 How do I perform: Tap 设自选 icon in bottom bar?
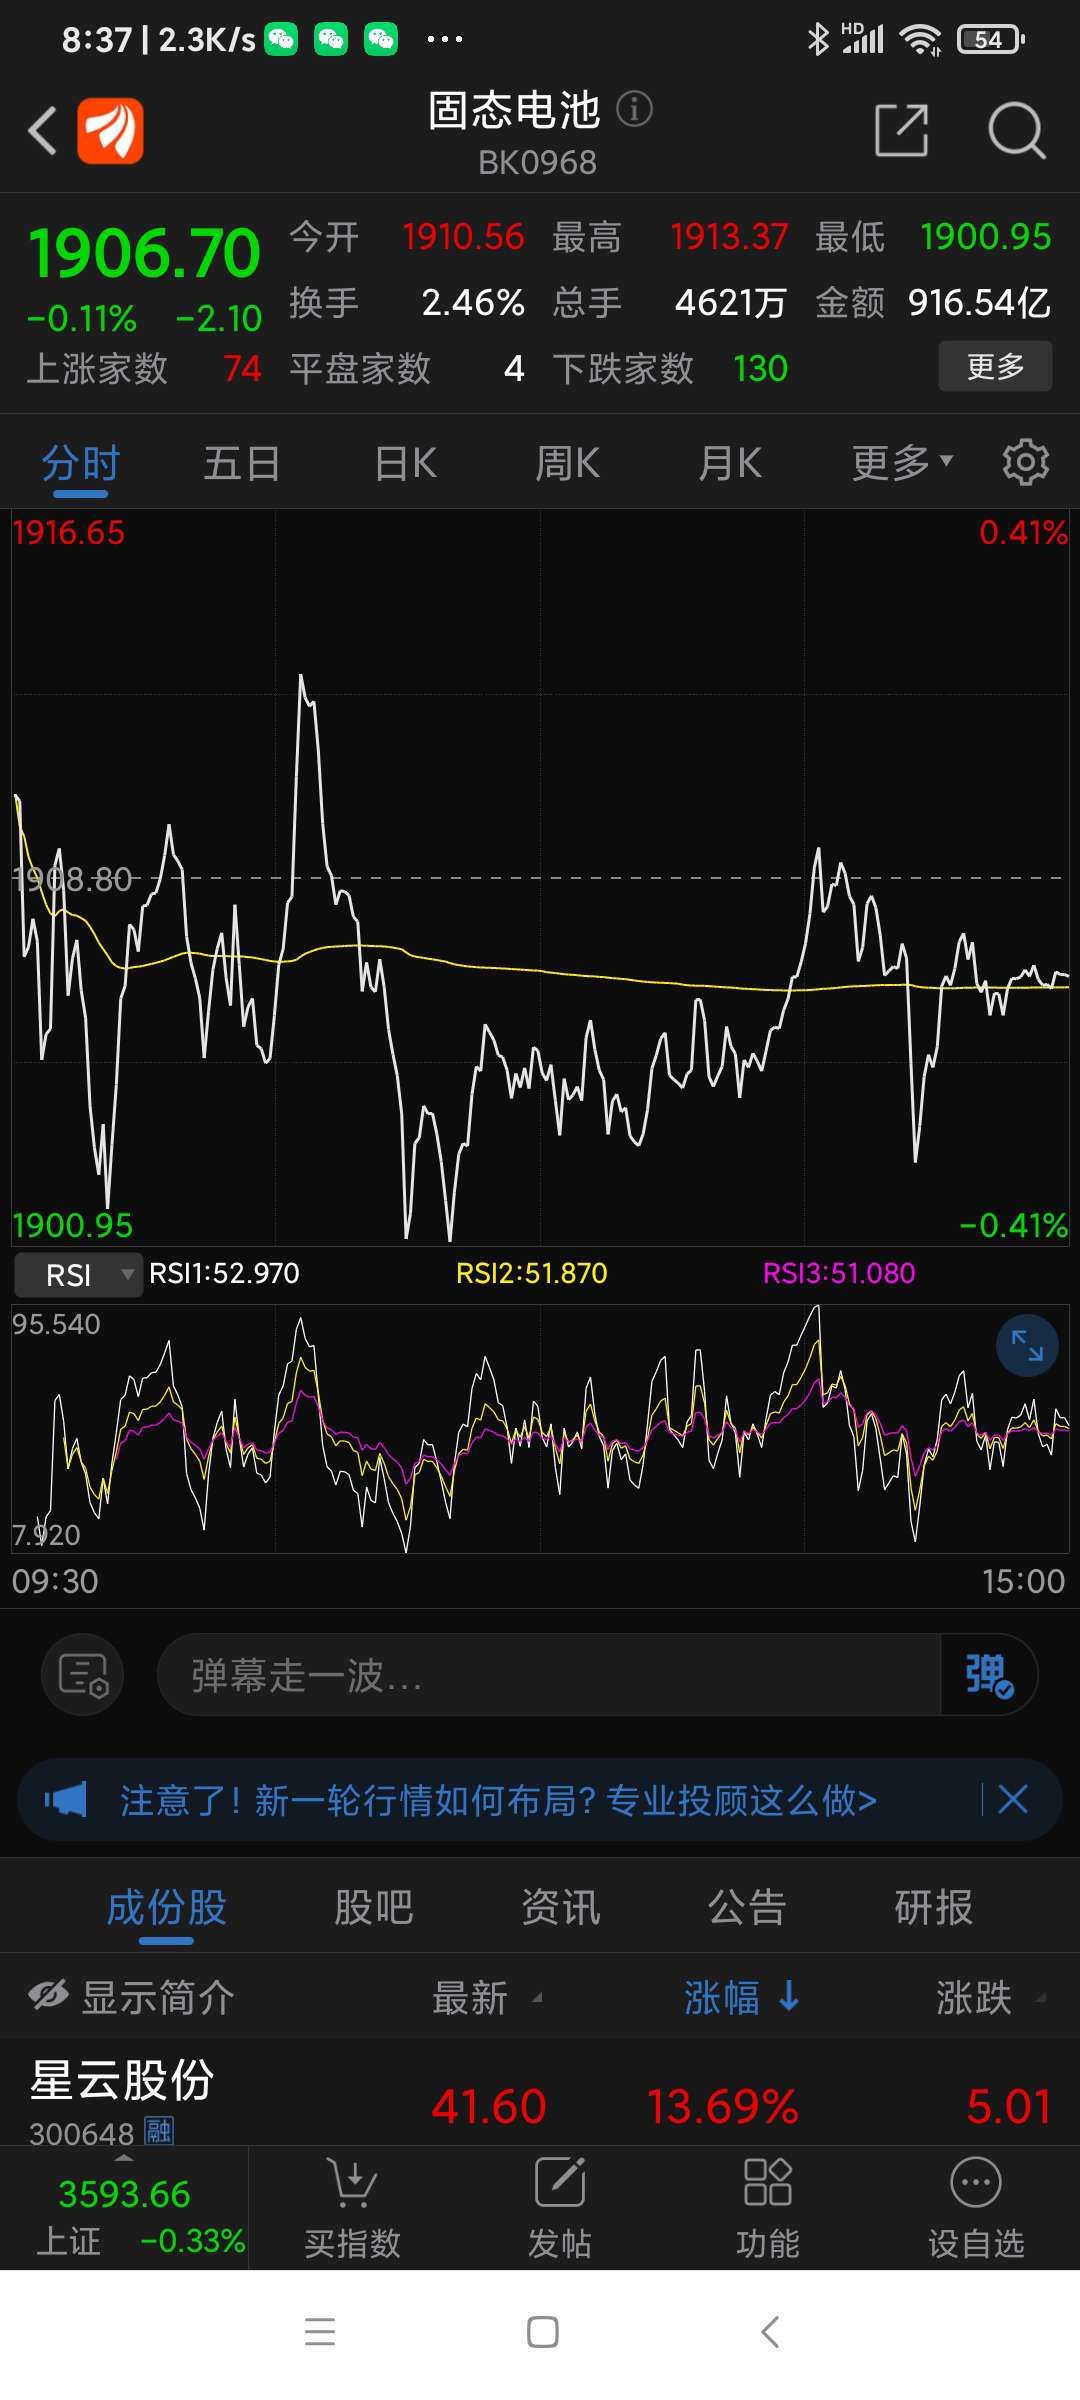[976, 2182]
